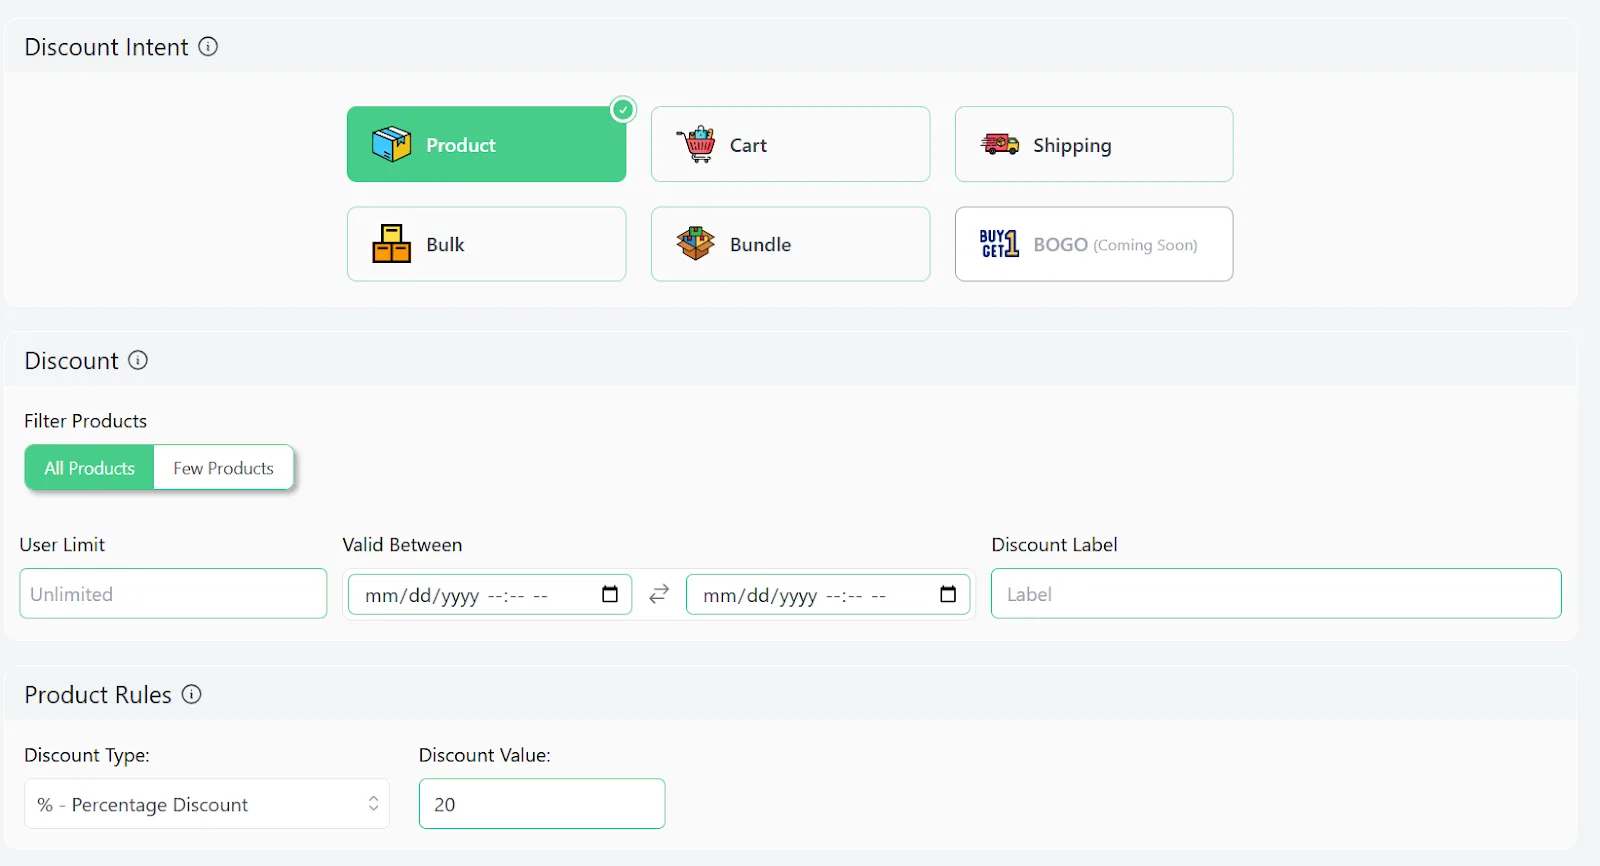Screen dimensions: 1600x866
Task: Select the Product discount intent
Action: pyautogui.click(x=486, y=144)
